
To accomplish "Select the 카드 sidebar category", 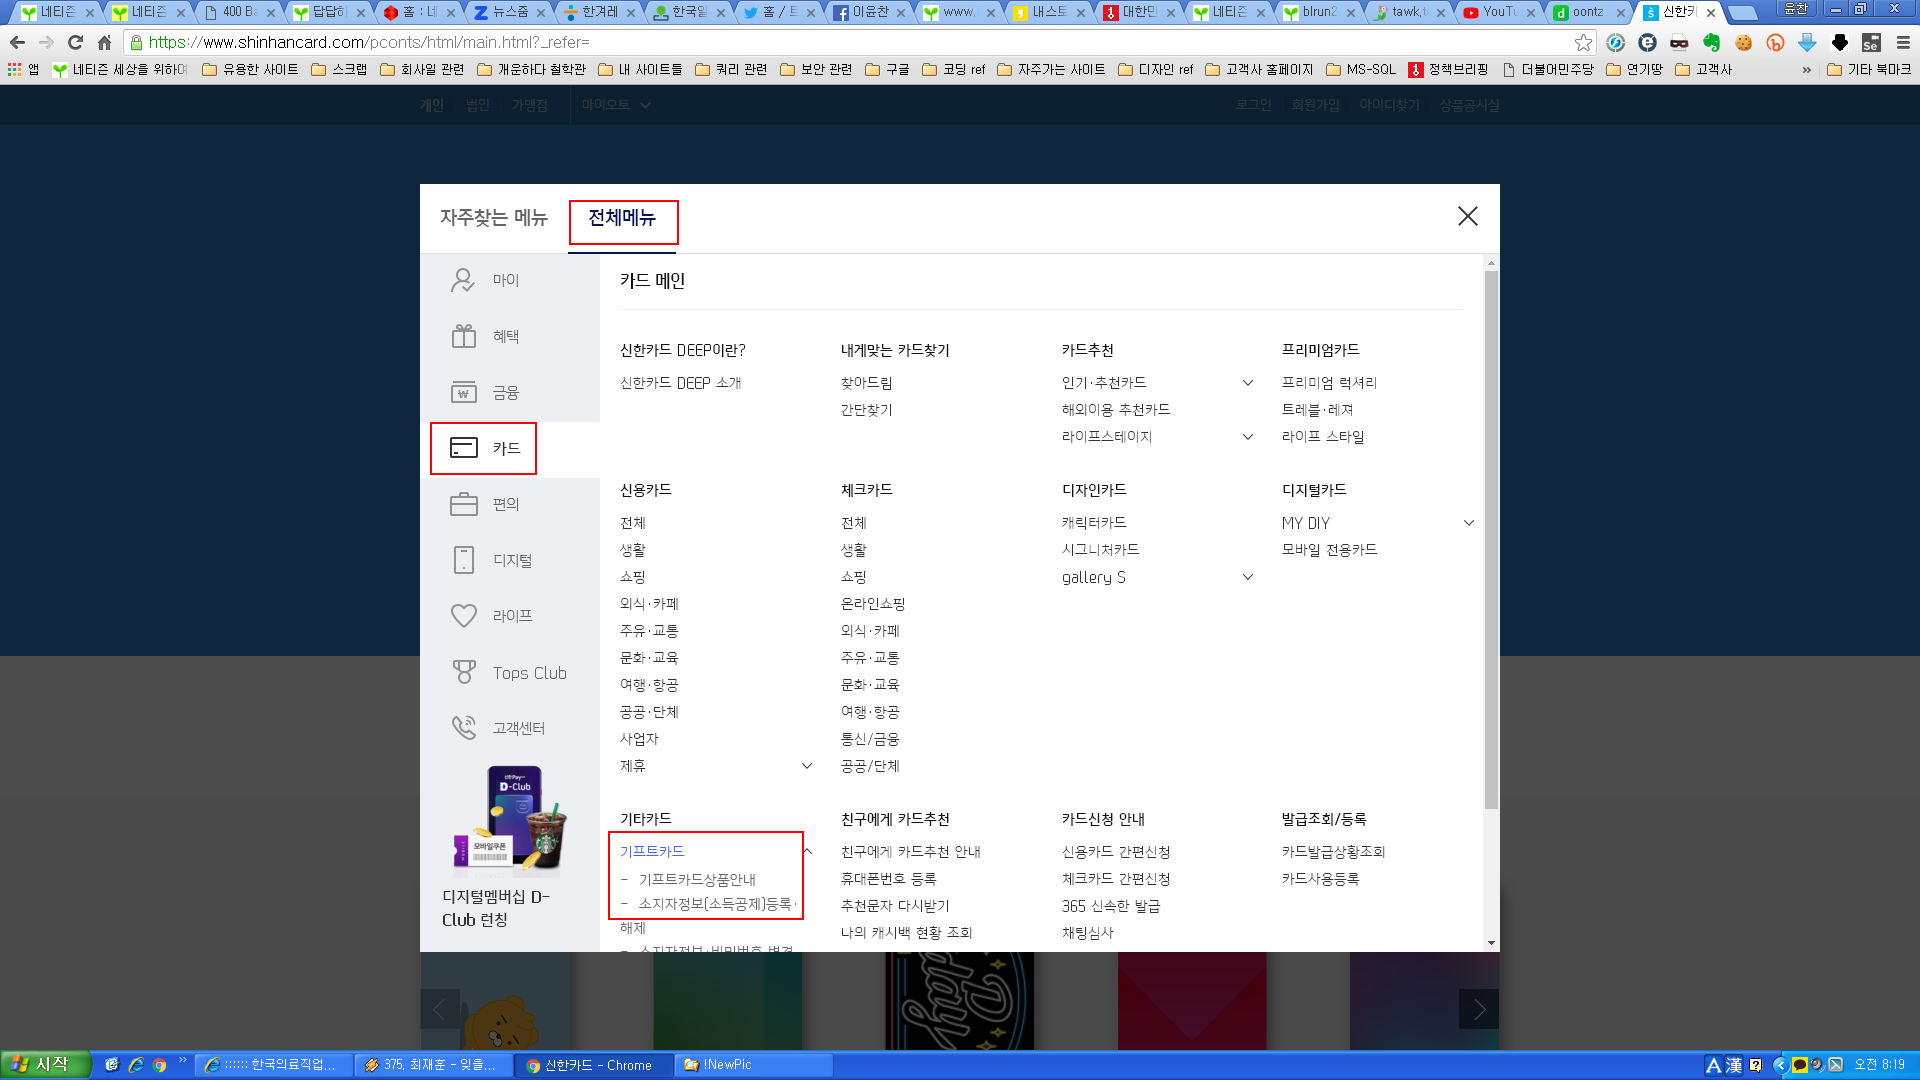I will [x=484, y=448].
